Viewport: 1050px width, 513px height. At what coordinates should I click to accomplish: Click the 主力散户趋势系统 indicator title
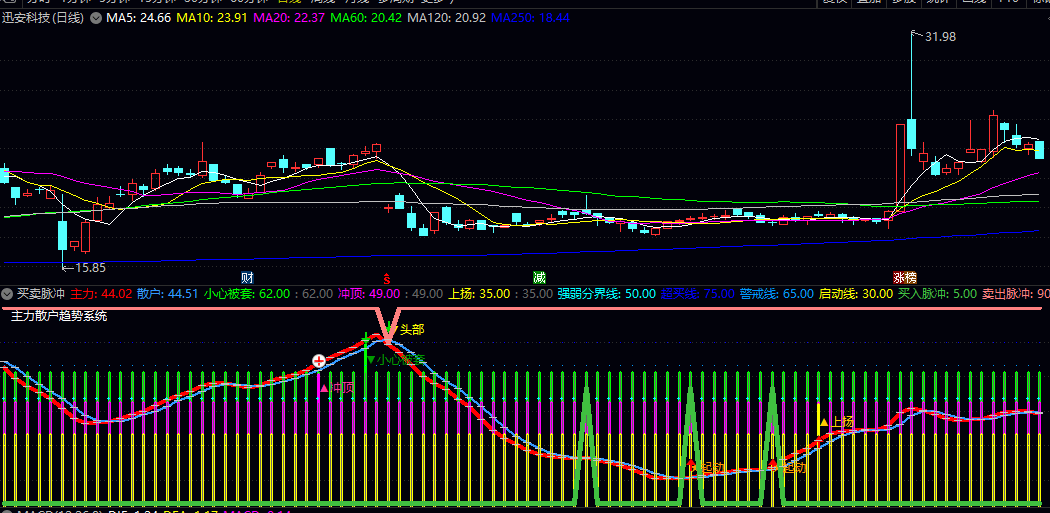click(59, 315)
